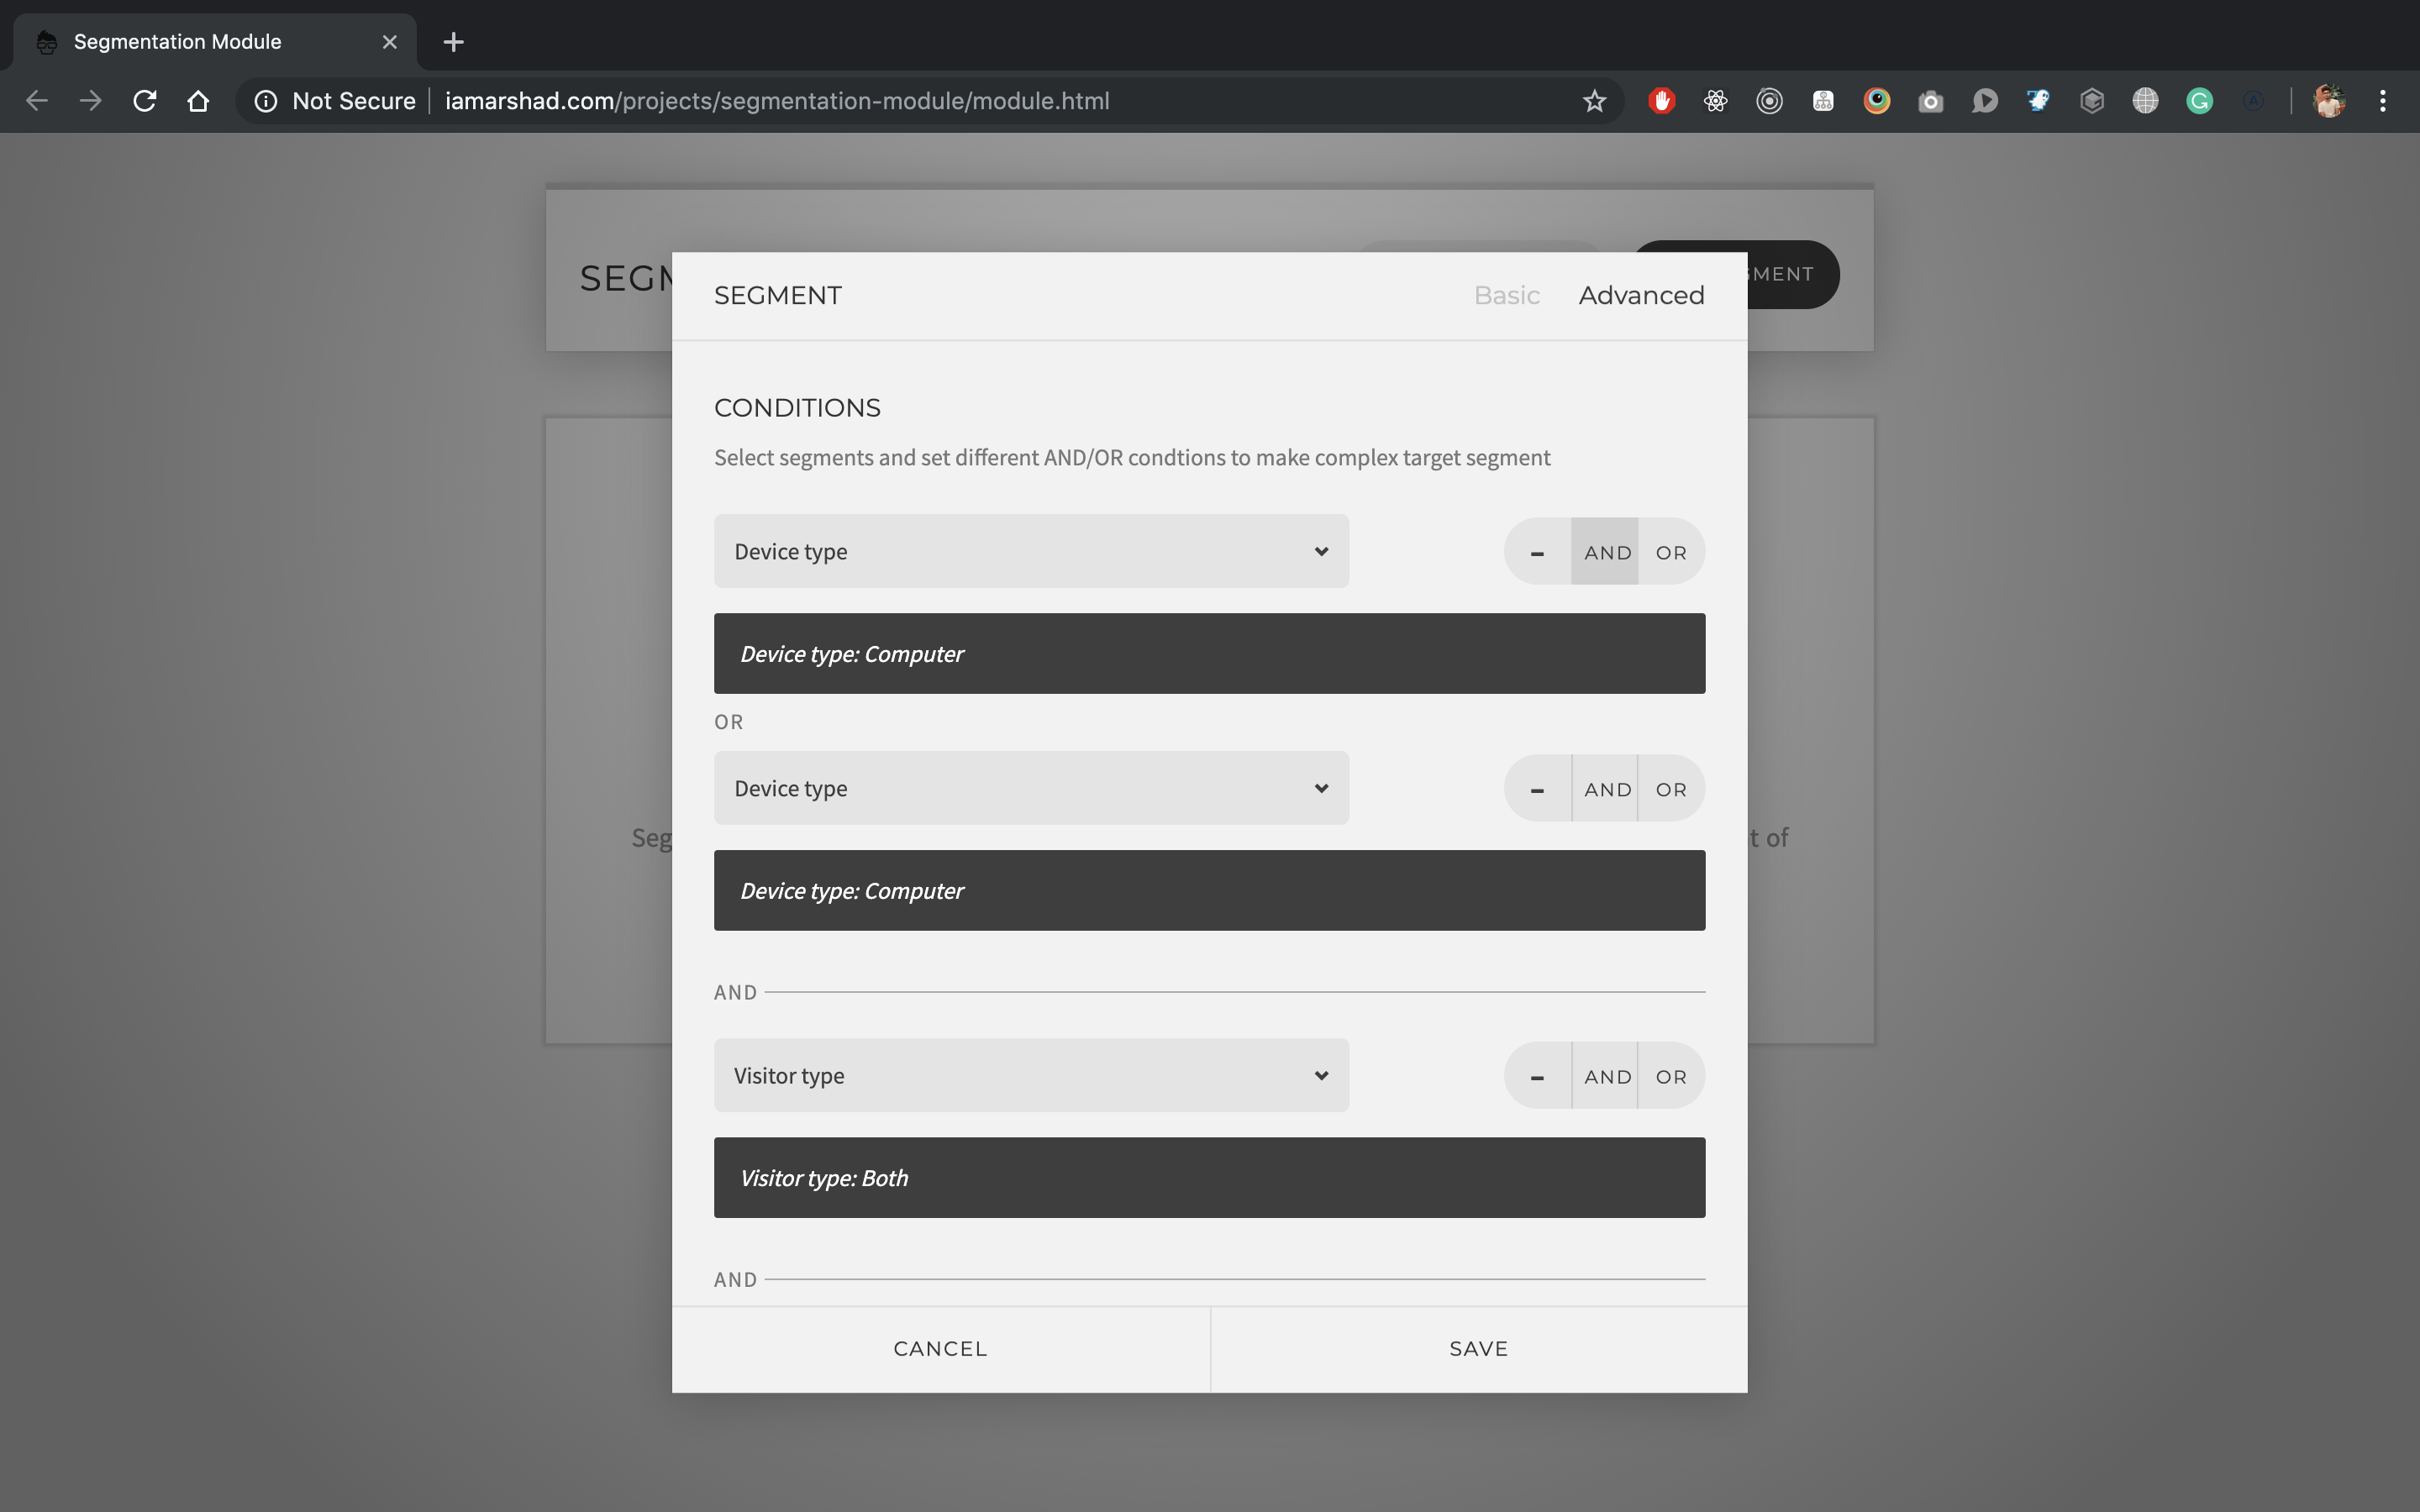
Task: Open a new browser tab
Action: 453,42
